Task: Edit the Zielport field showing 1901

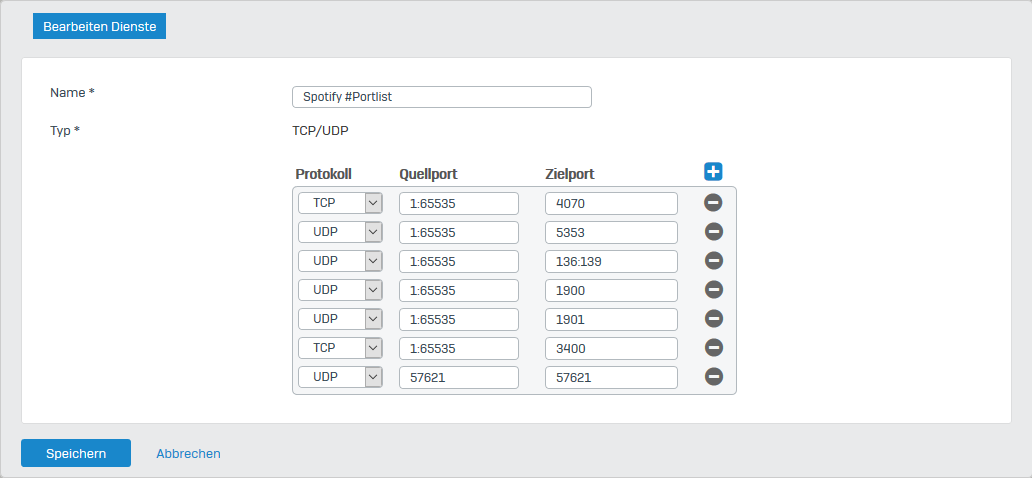Action: click(611, 319)
